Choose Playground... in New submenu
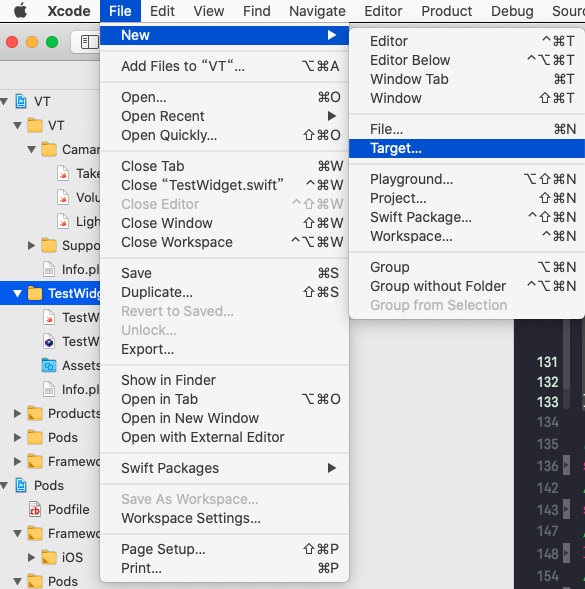Screen dimensions: 585x589 point(467,179)
